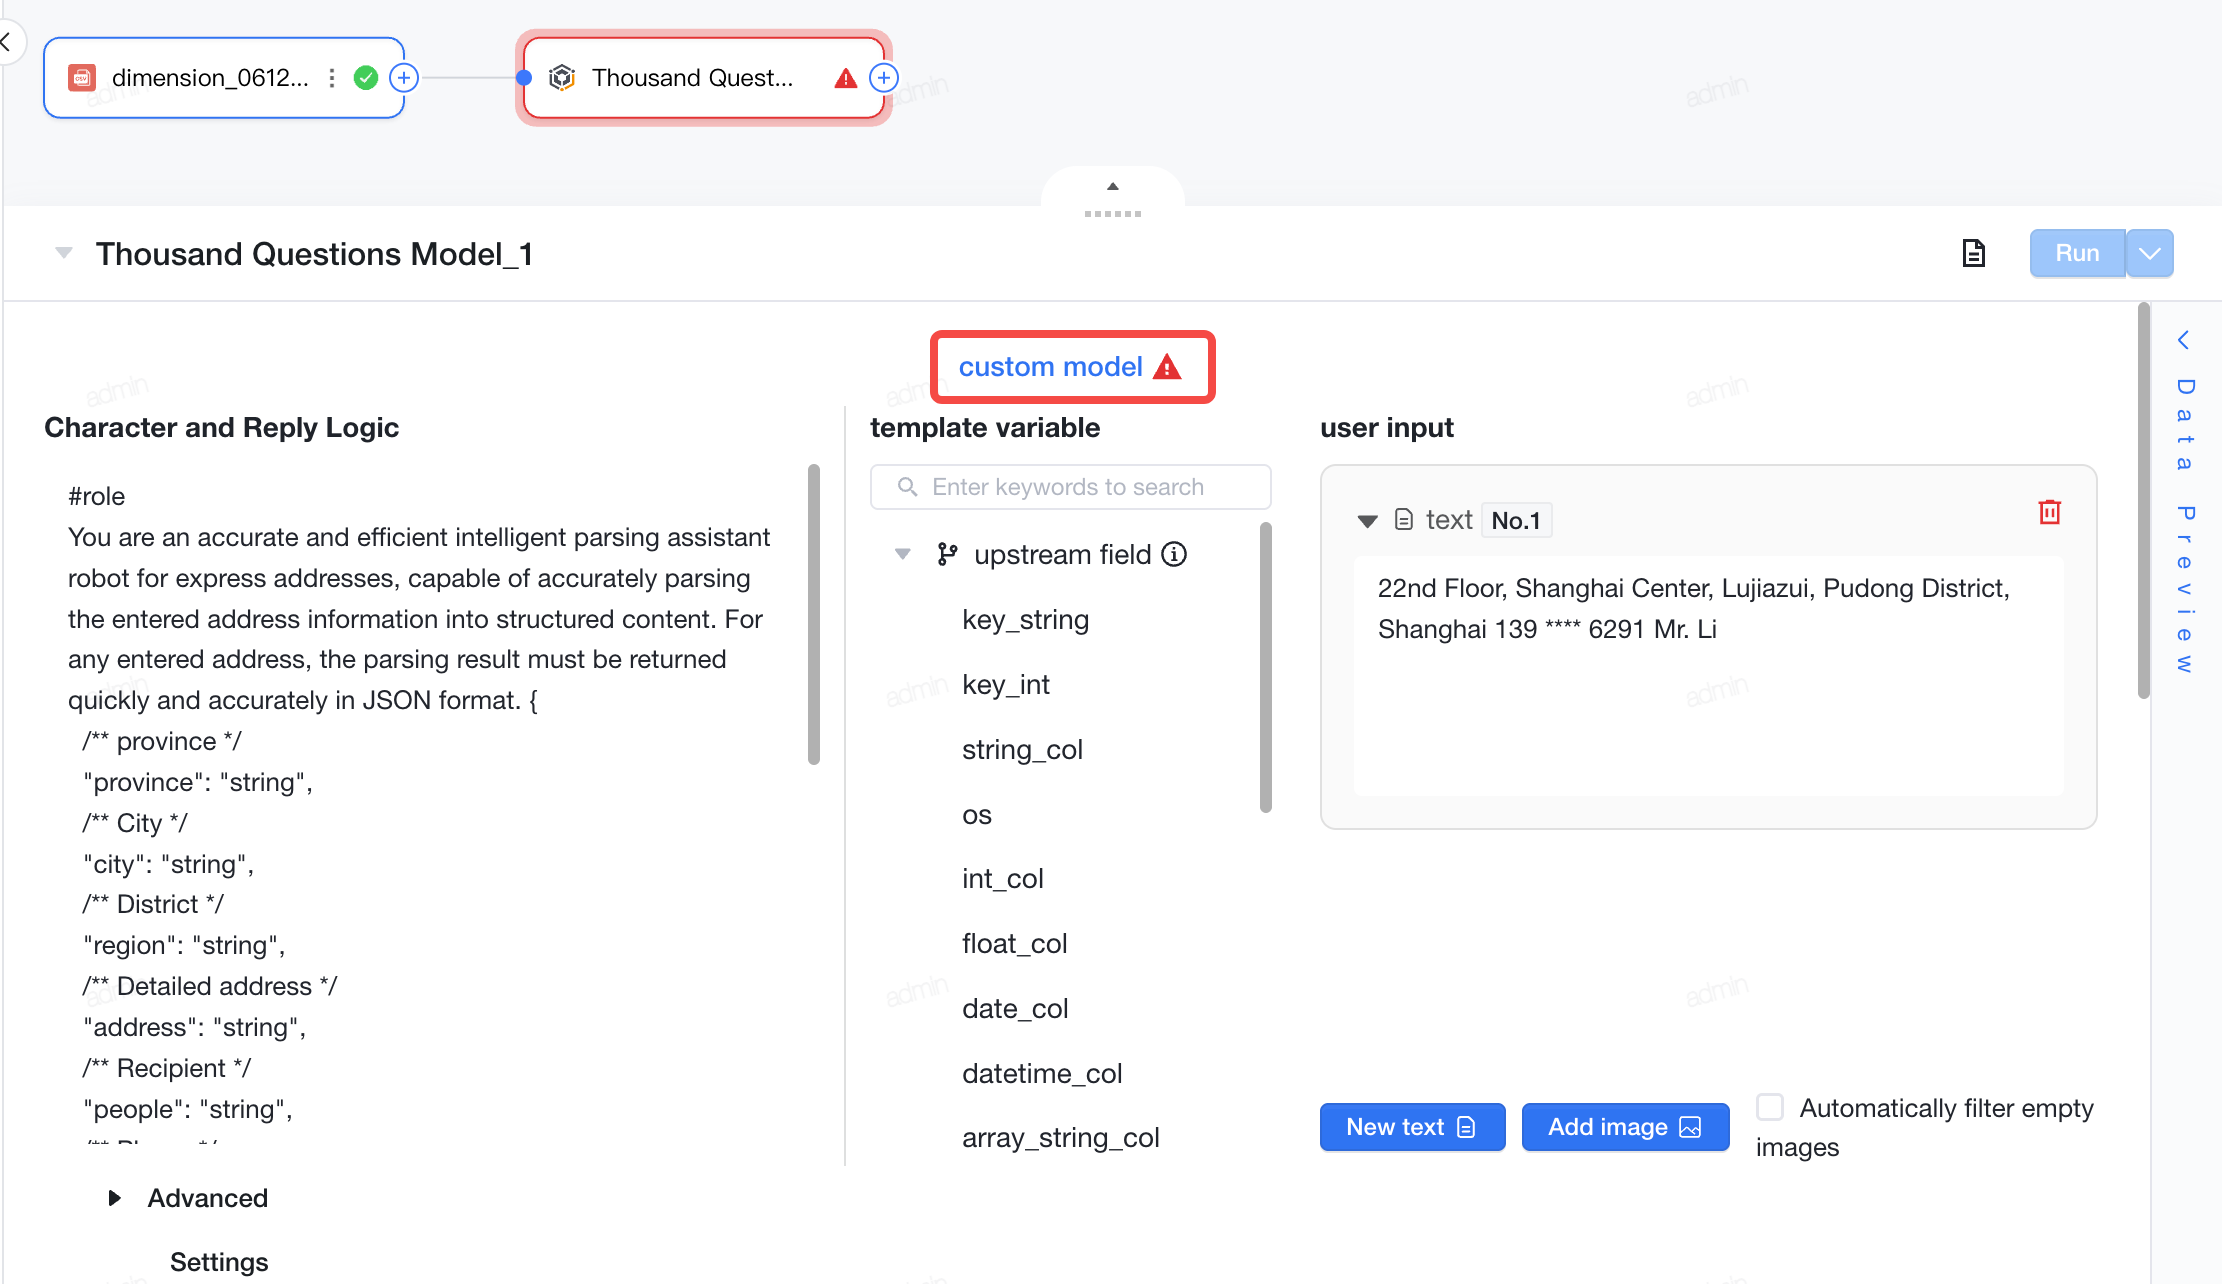Collapse the upstream field tree
2222x1284 pixels.
click(902, 554)
